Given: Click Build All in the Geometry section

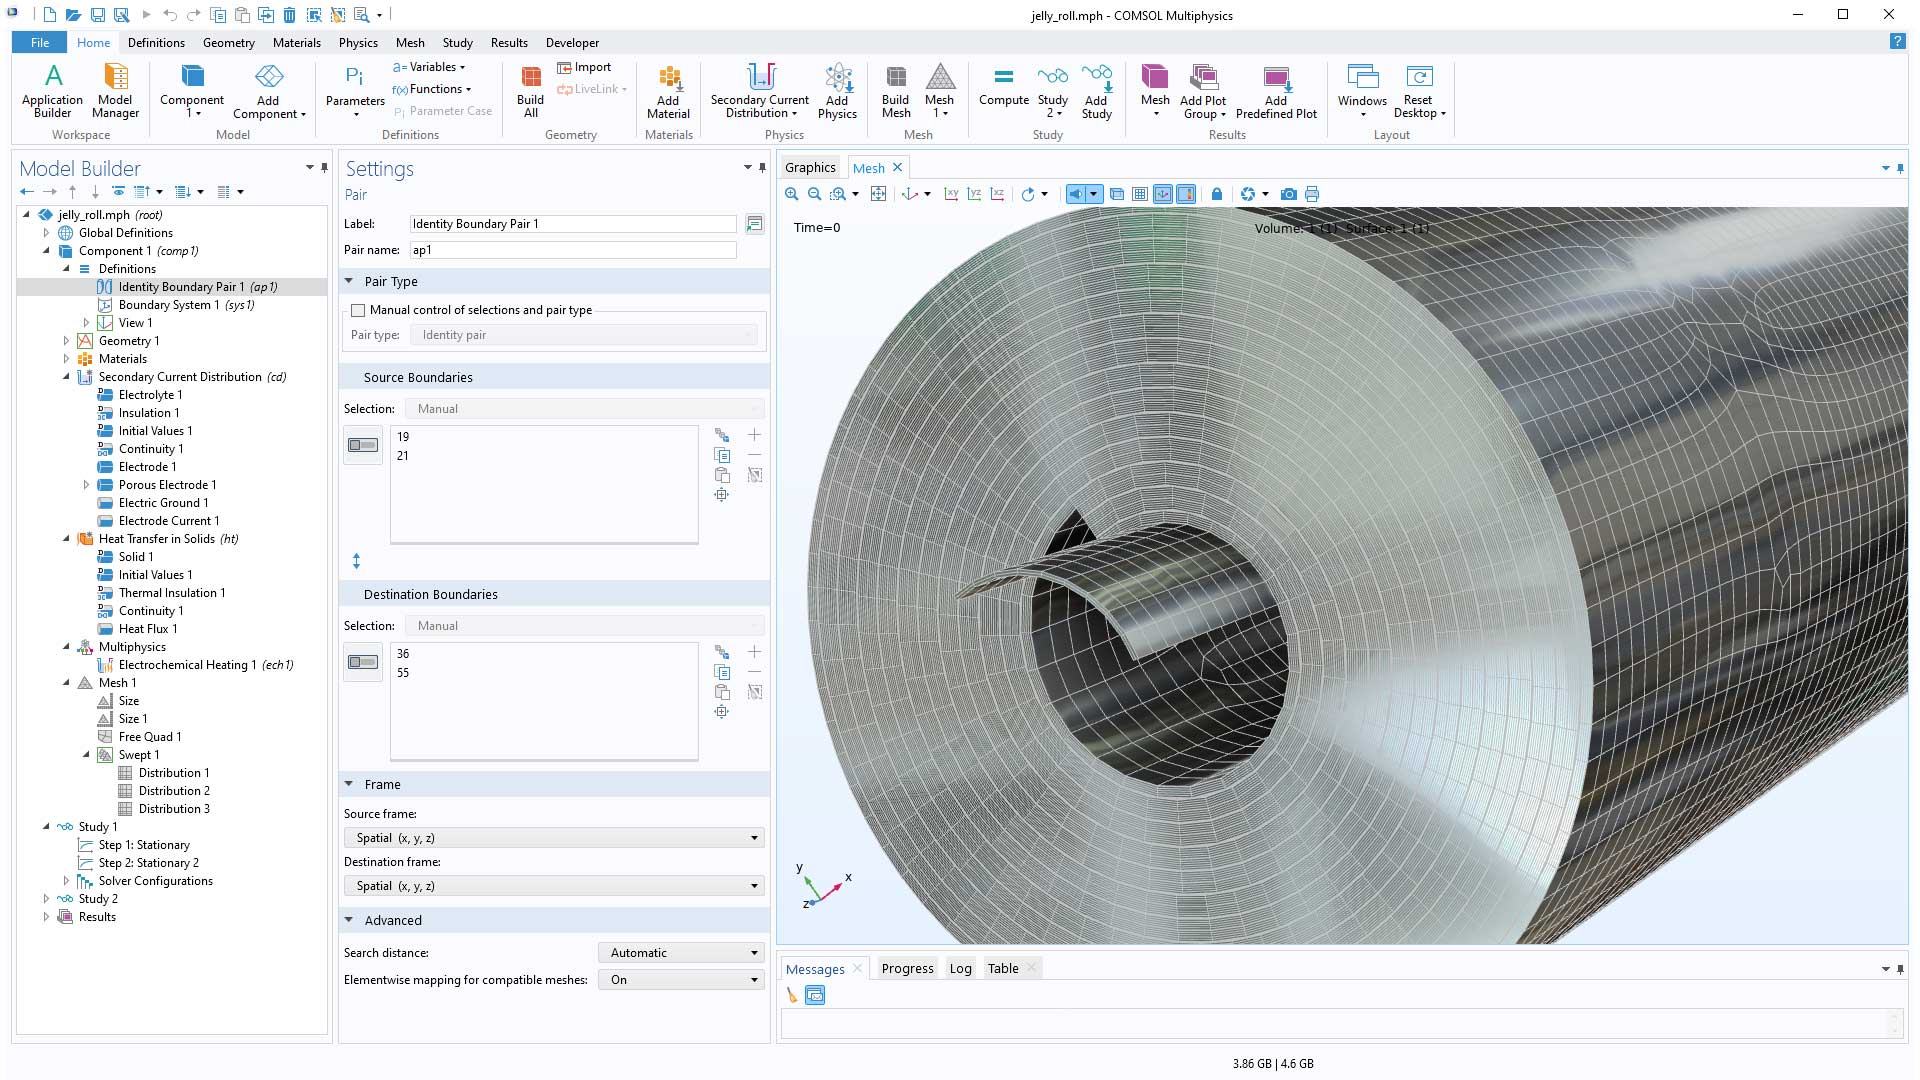Looking at the screenshot, I should pos(529,90).
